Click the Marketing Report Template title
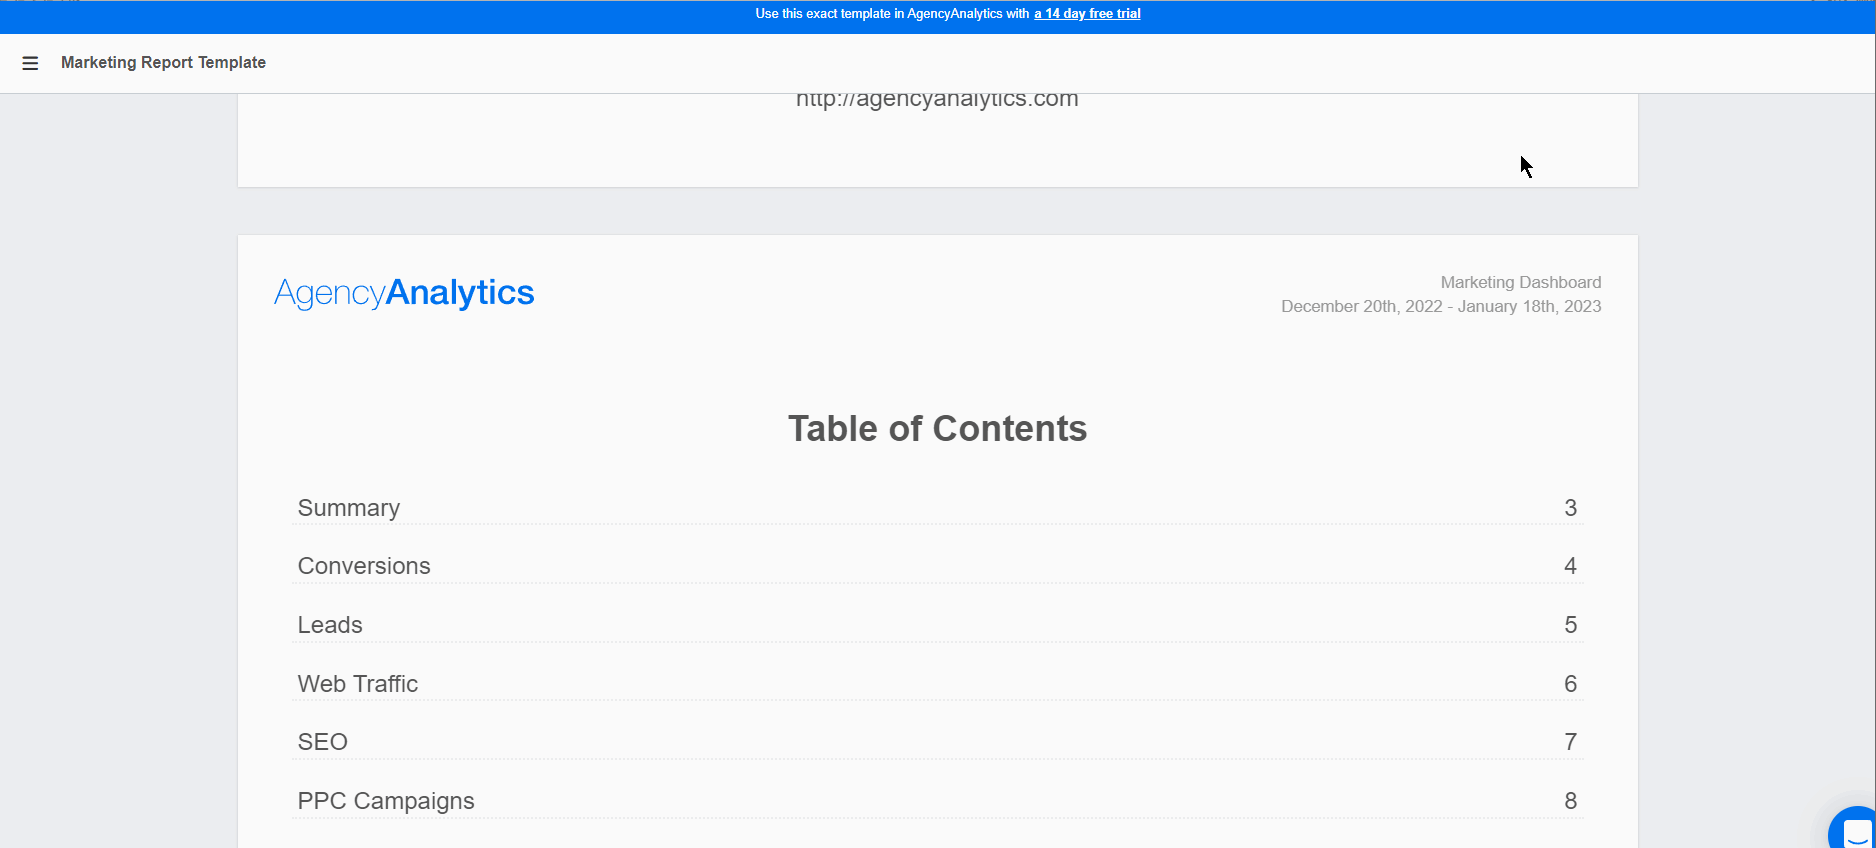Image resolution: width=1876 pixels, height=848 pixels. (163, 62)
